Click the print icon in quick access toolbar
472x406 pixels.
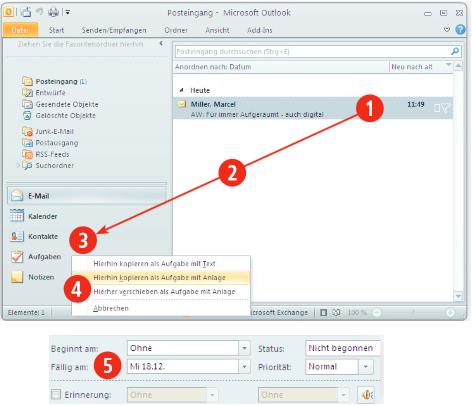53,12
